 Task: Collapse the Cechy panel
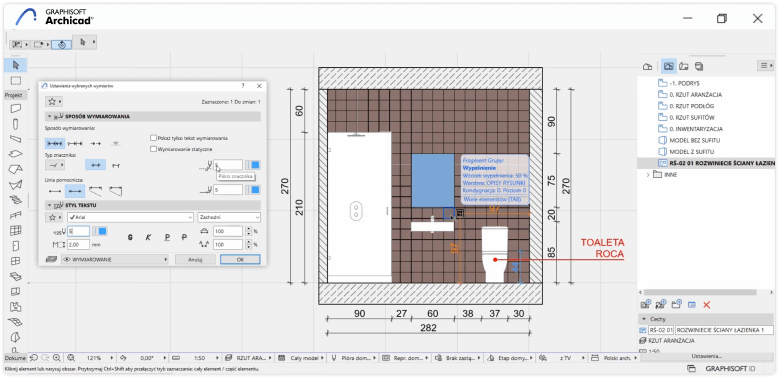[x=644, y=319]
